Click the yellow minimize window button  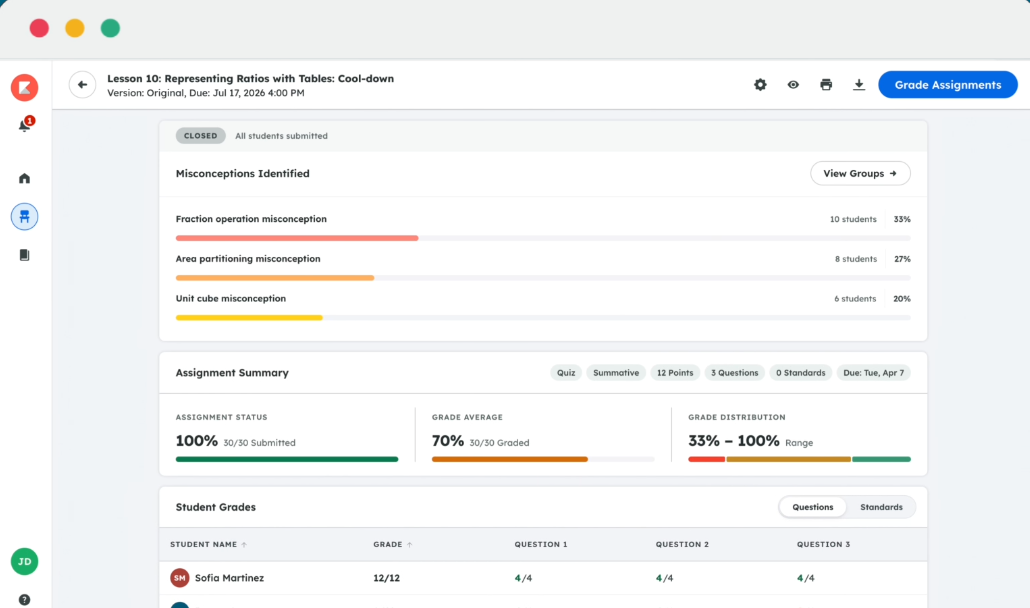click(75, 28)
